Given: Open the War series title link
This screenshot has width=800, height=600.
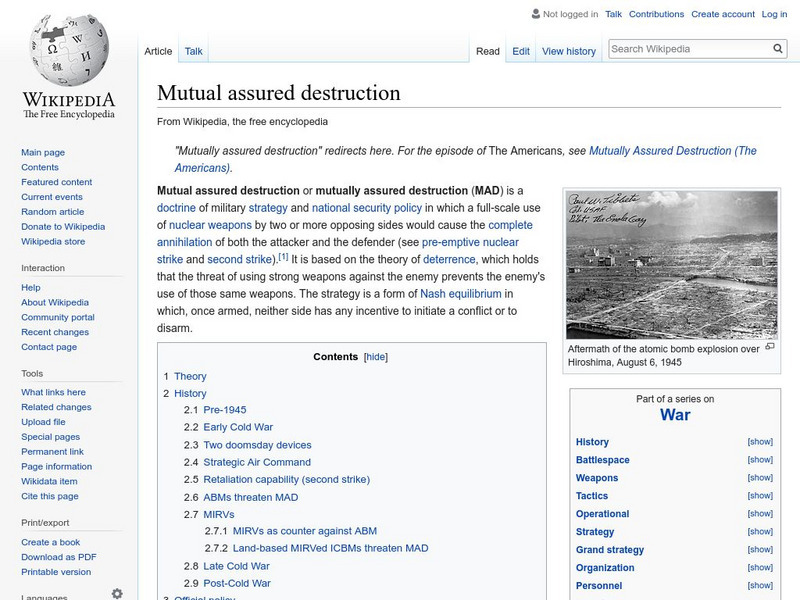Looking at the screenshot, I should (675, 414).
